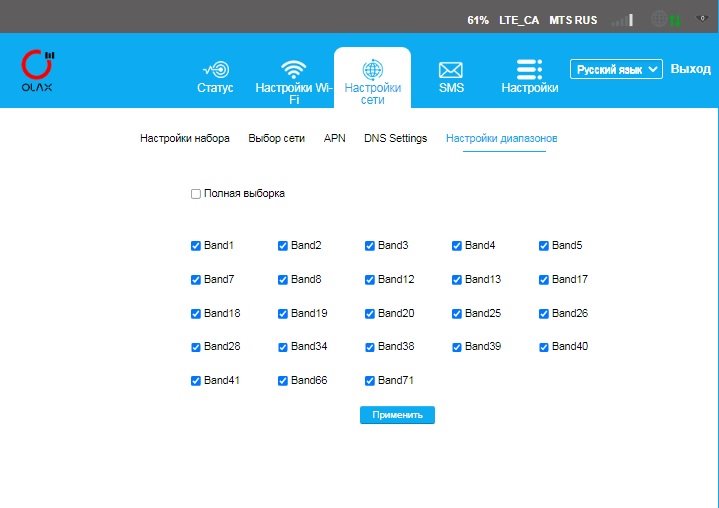
Task: Click the Выход logout link
Action: [690, 69]
